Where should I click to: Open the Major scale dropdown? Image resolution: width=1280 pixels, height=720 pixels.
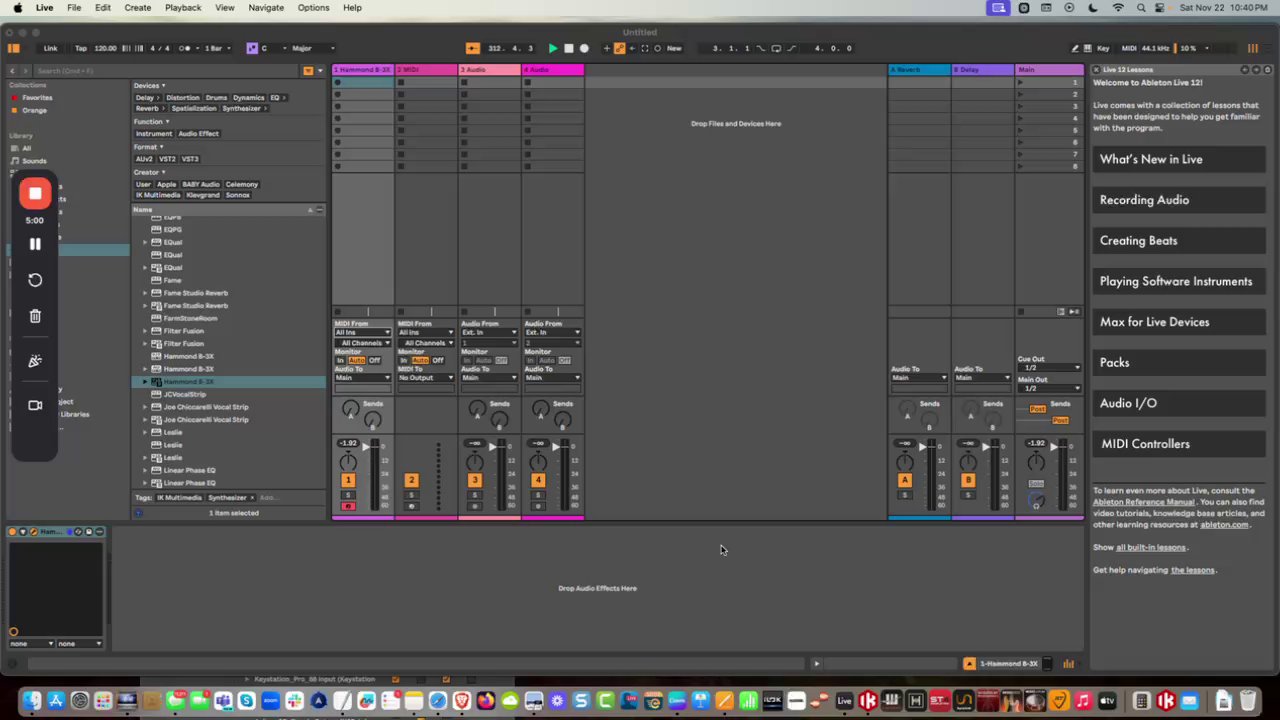(313, 48)
